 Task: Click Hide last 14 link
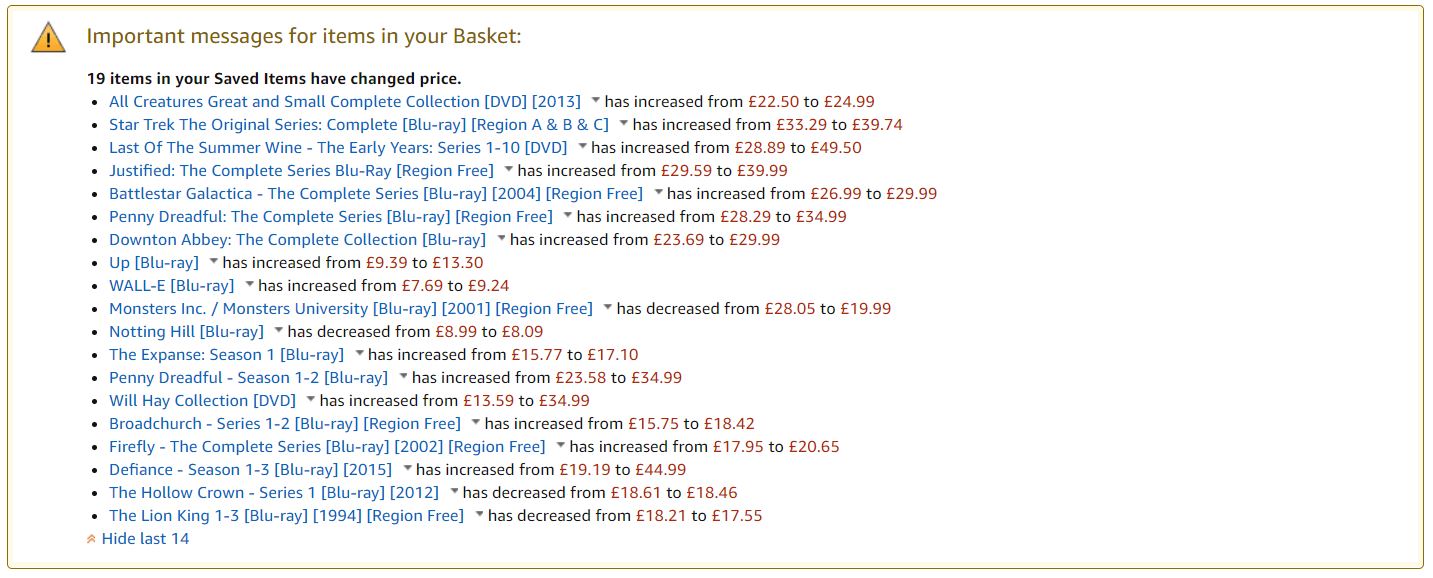coord(145,539)
